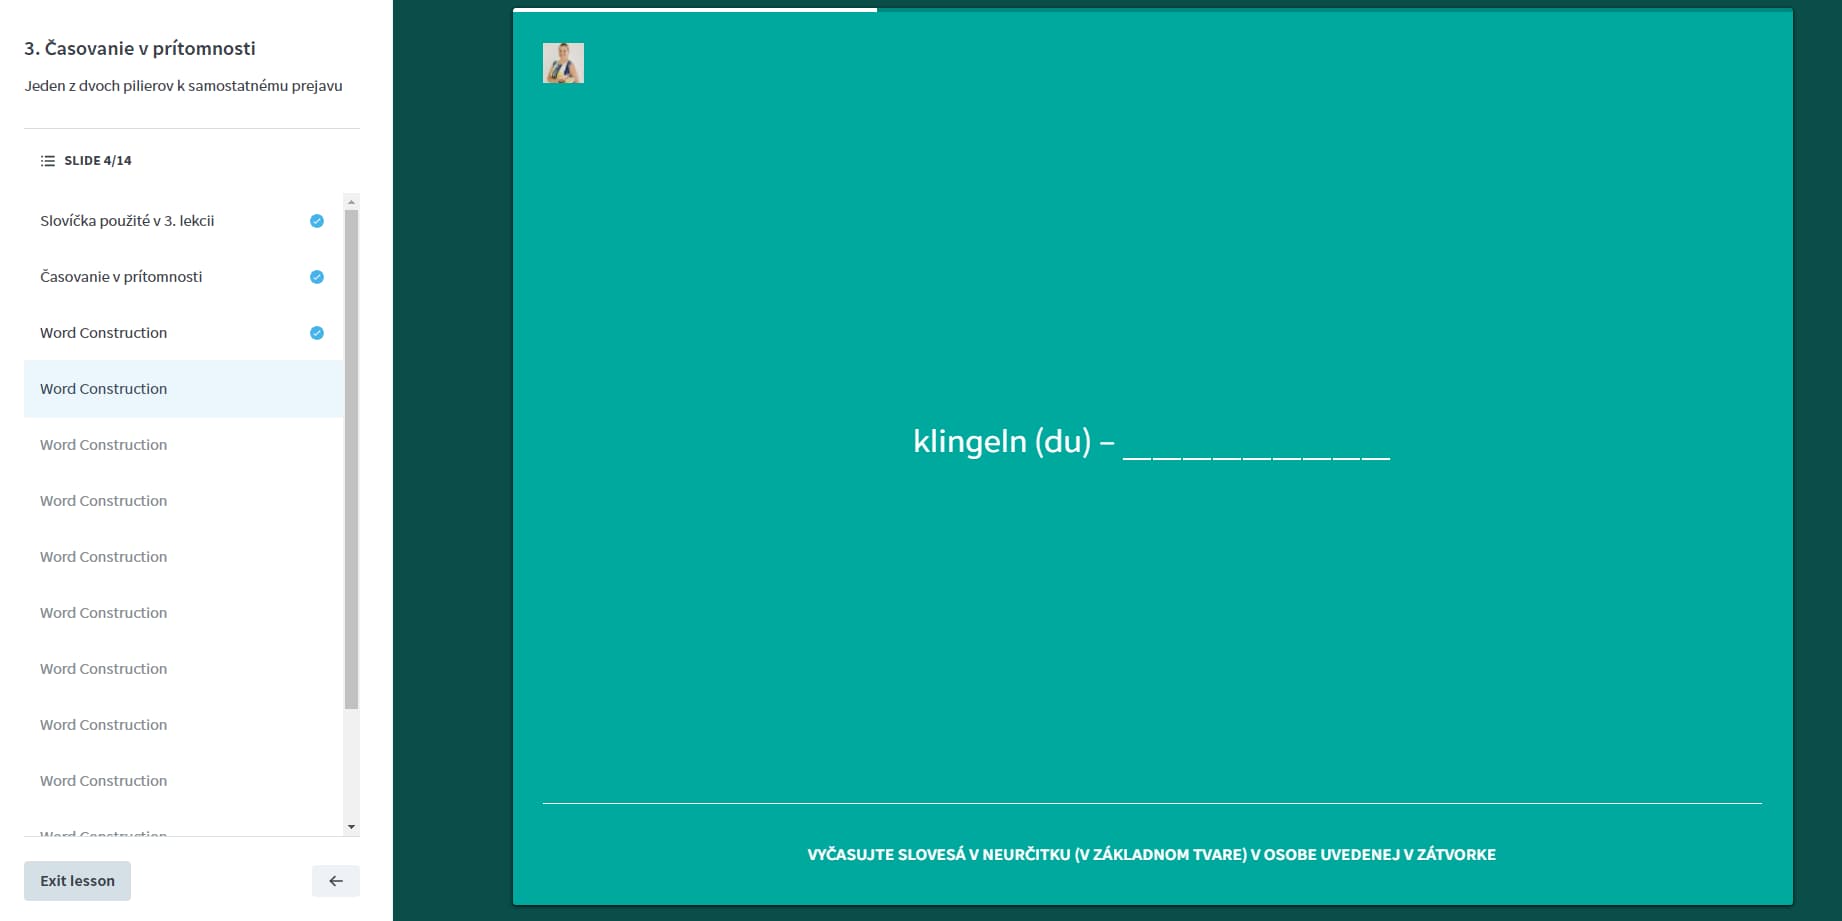Click the SLIDE 4/14 label
The width and height of the screenshot is (1842, 921).
98,161
